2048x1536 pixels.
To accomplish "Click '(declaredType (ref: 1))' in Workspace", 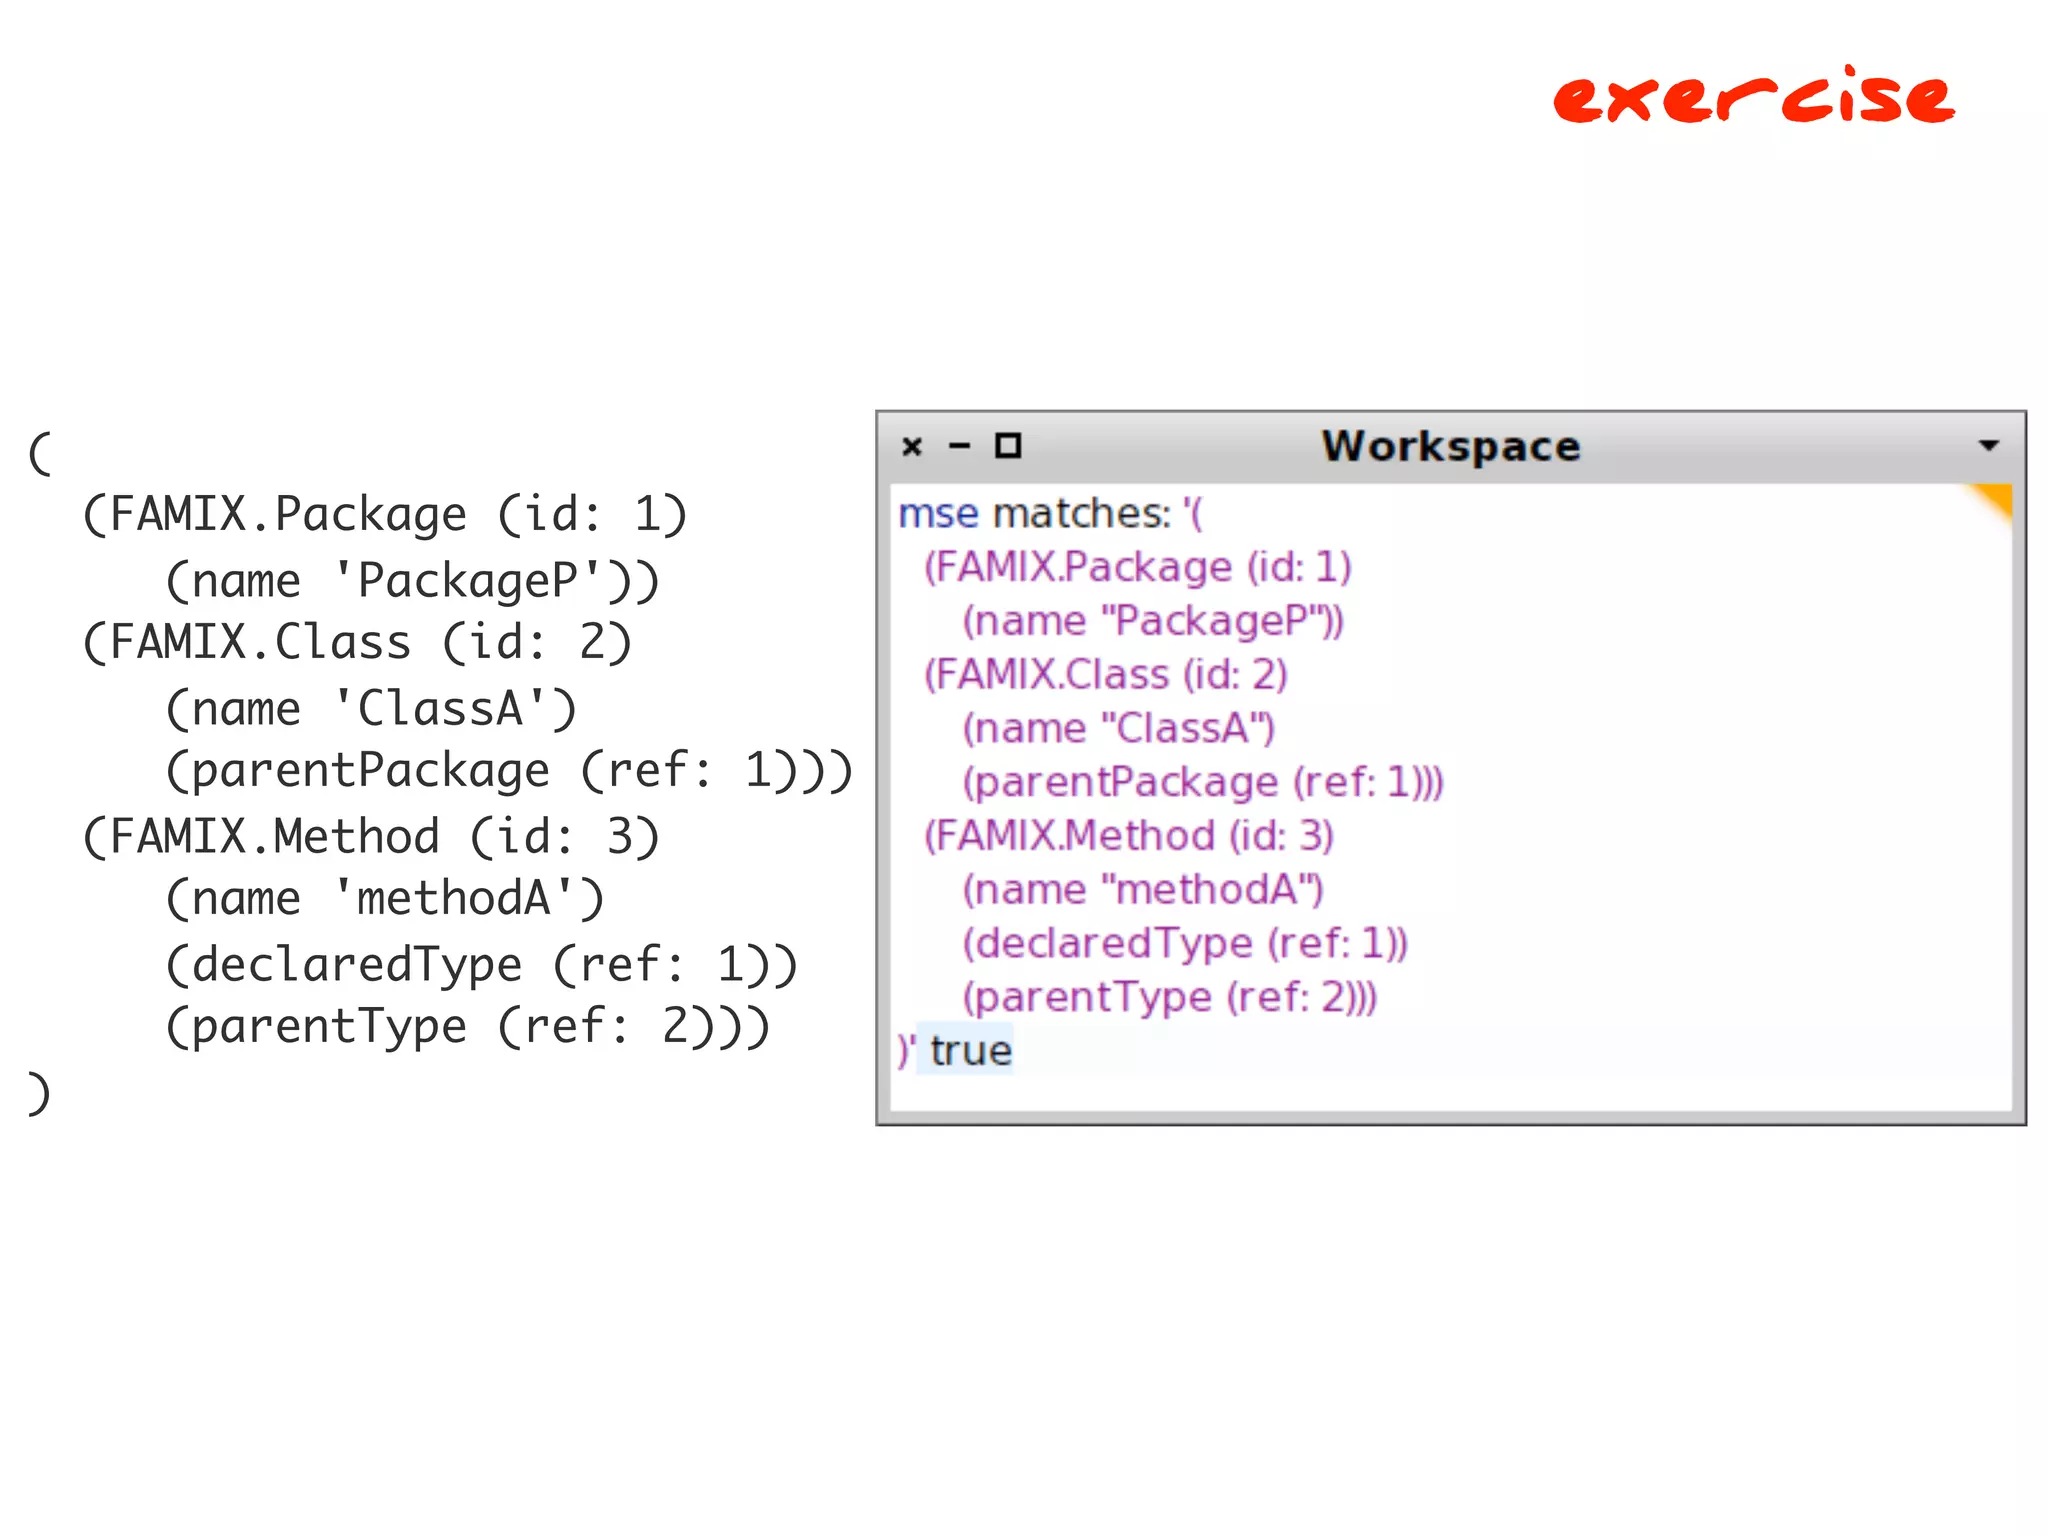I will click(x=1185, y=944).
